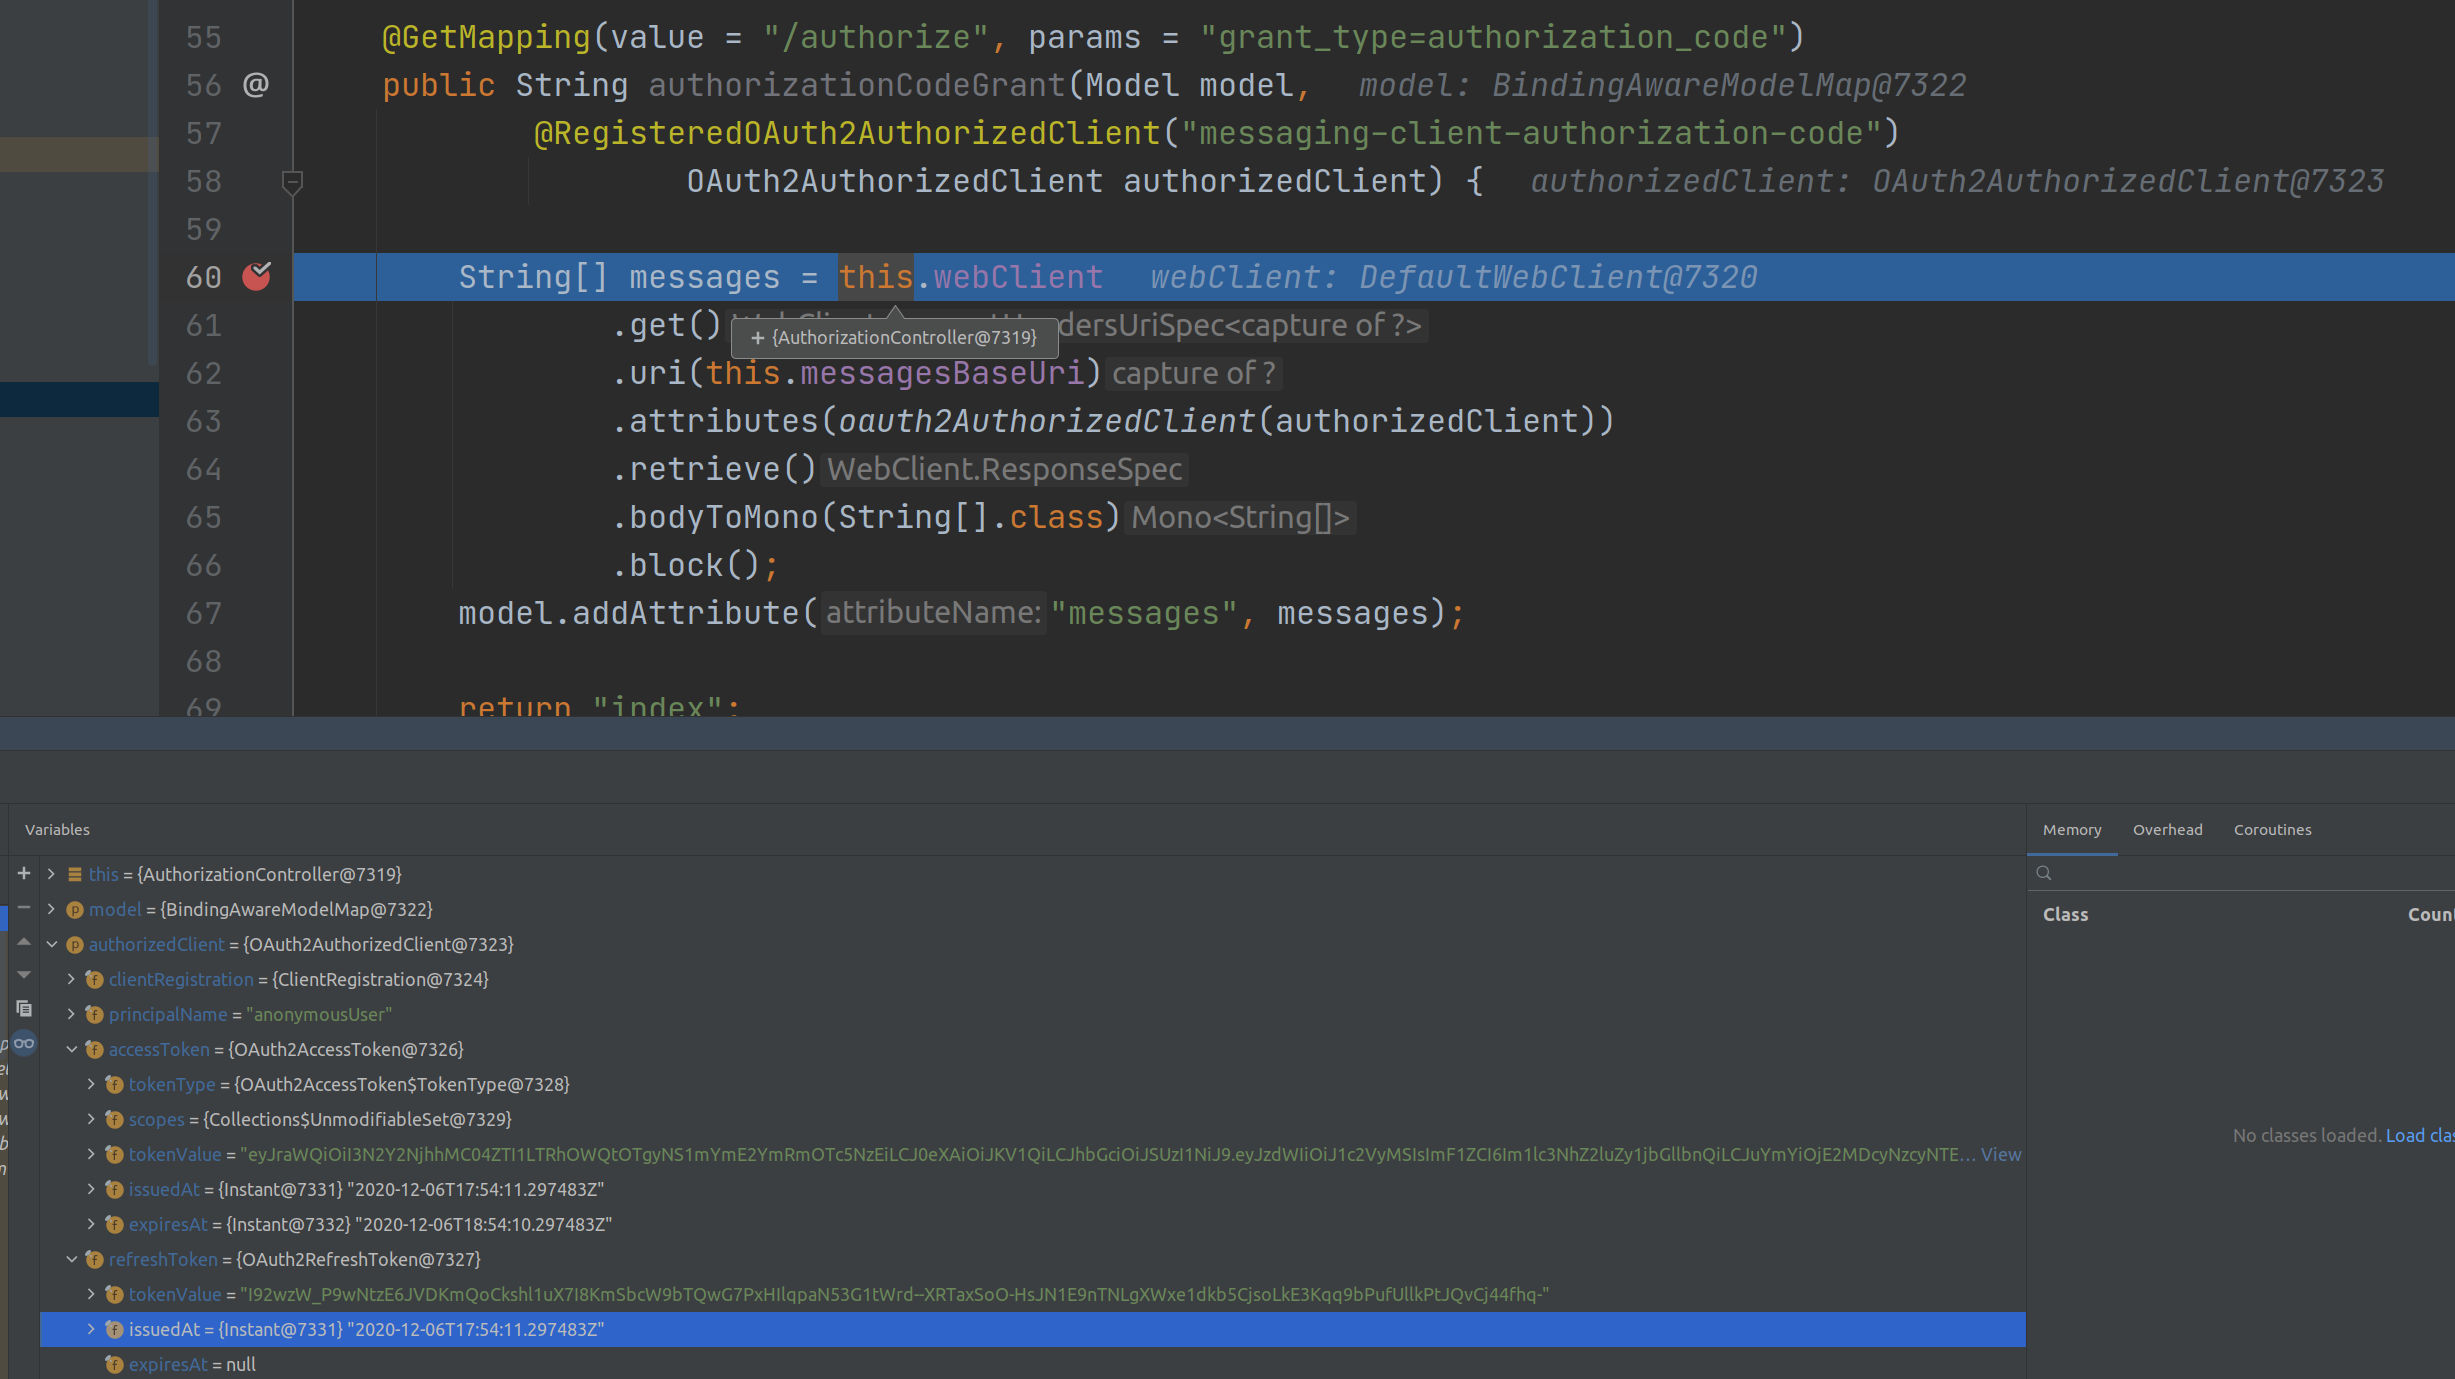The image size is (2455, 1379).
Task: Expand AuthorizationController@7319 inline popup
Action: (x=758, y=338)
